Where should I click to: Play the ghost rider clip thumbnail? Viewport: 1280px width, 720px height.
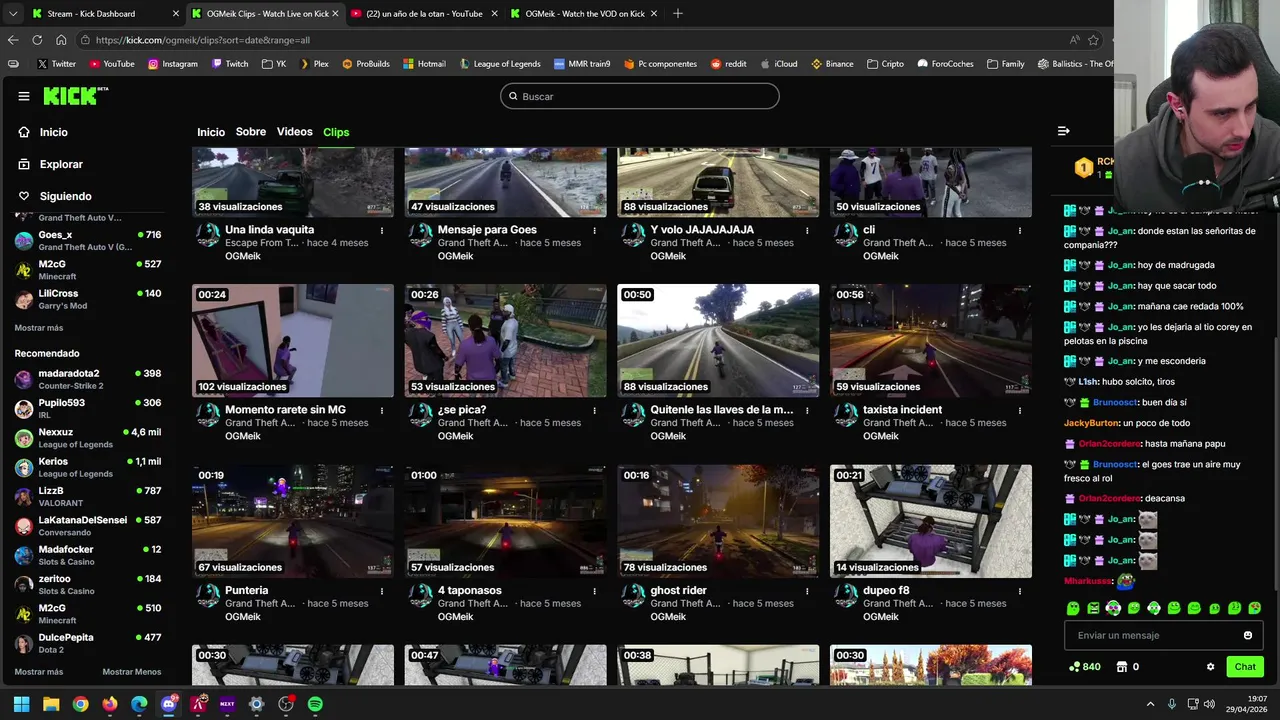(x=718, y=521)
